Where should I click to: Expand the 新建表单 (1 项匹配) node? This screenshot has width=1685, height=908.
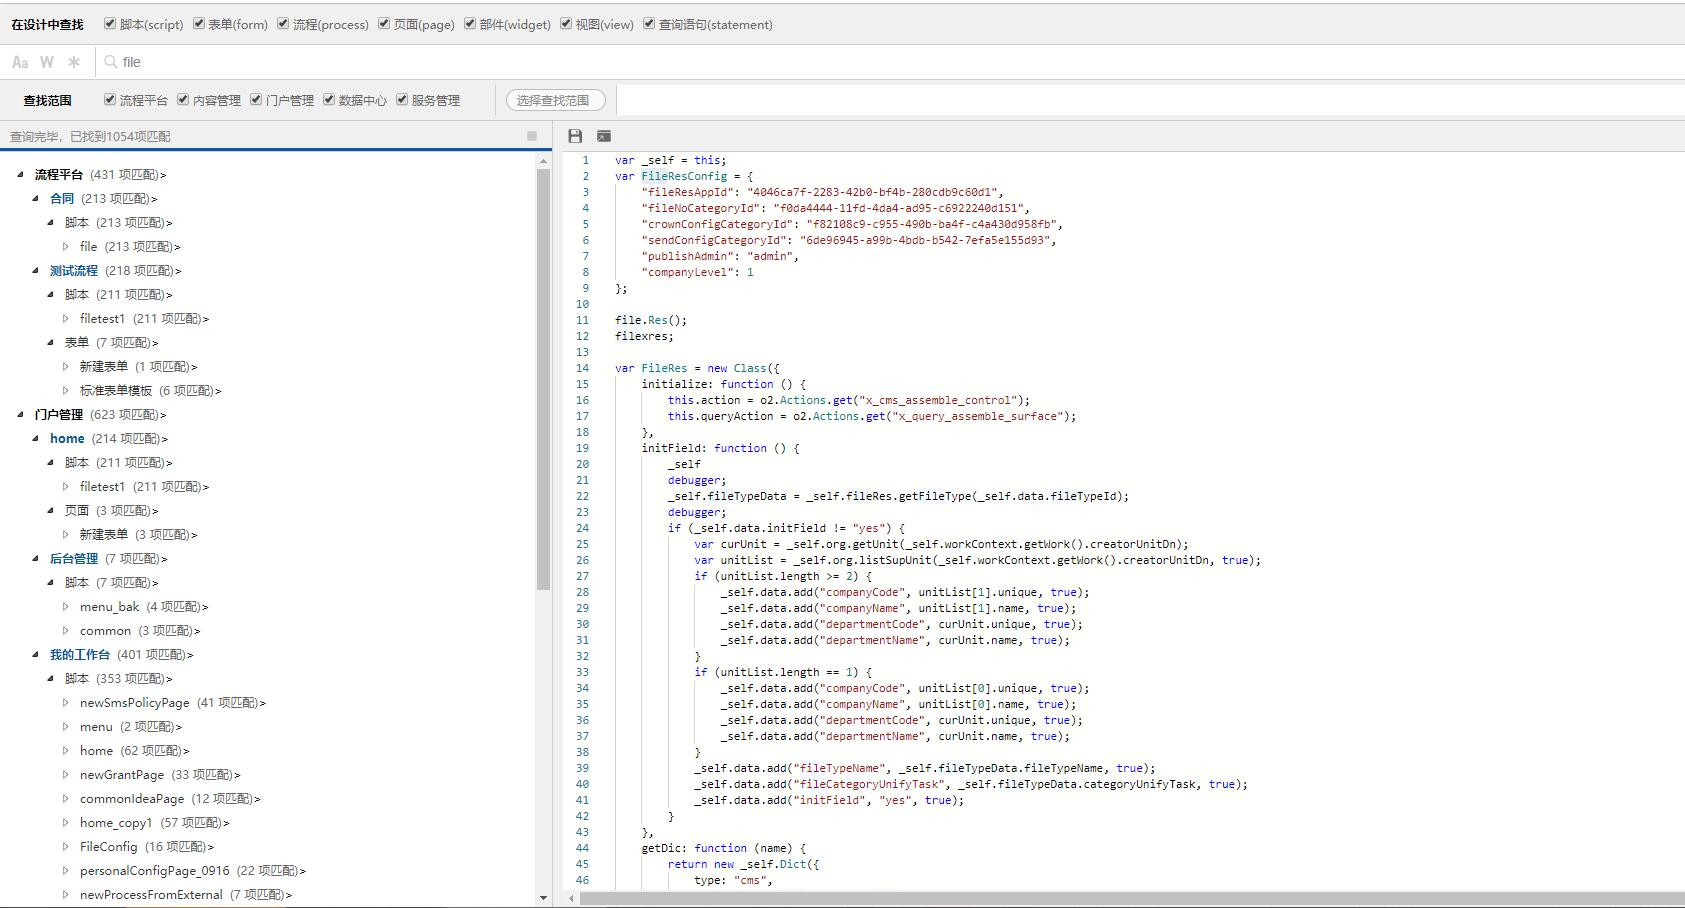[x=66, y=366]
